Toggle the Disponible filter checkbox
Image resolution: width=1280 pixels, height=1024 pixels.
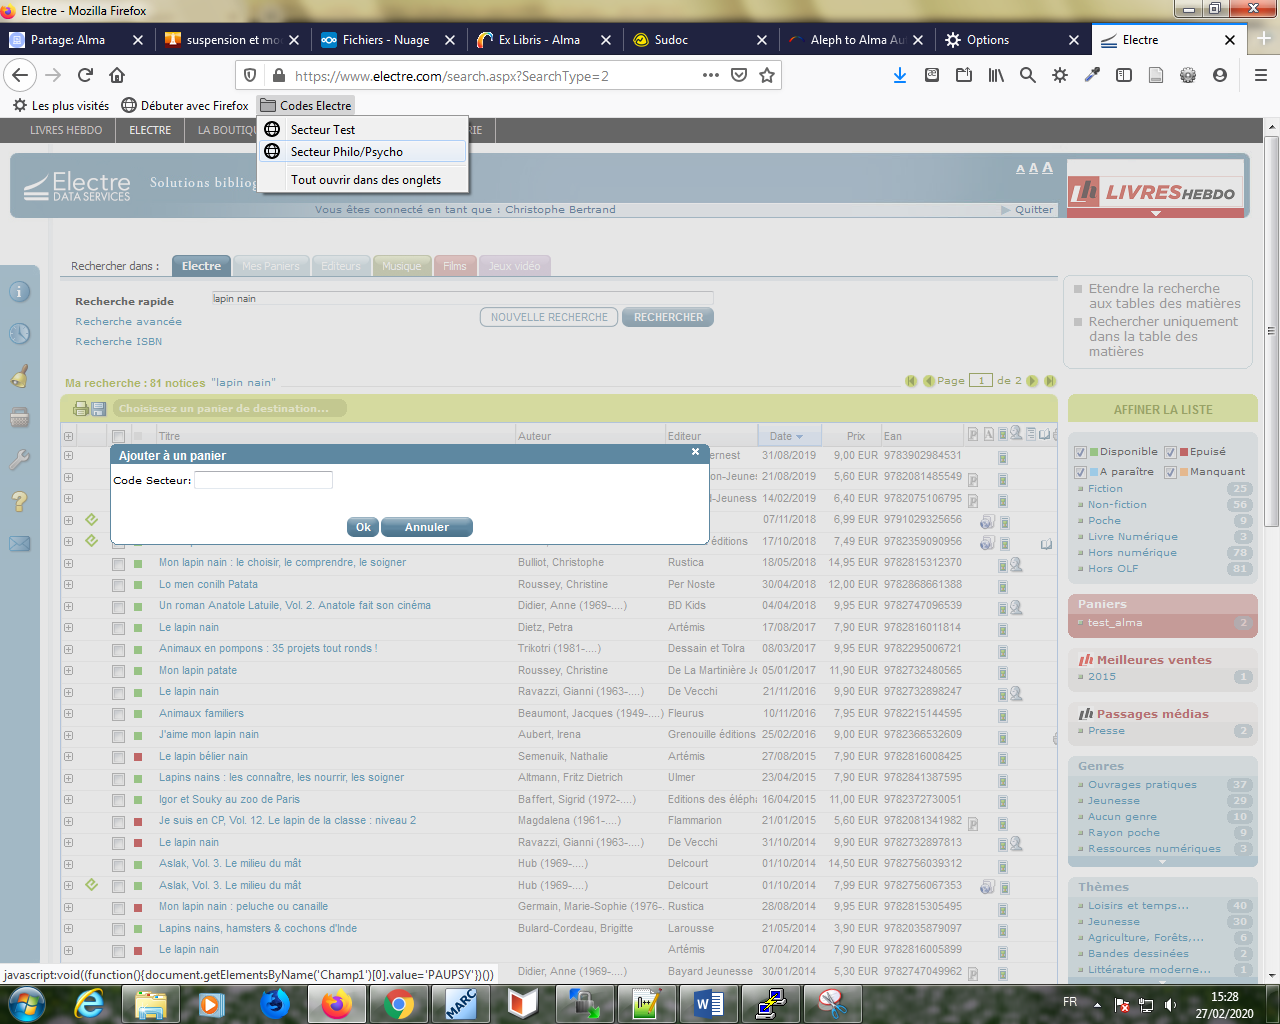pos(1080,452)
